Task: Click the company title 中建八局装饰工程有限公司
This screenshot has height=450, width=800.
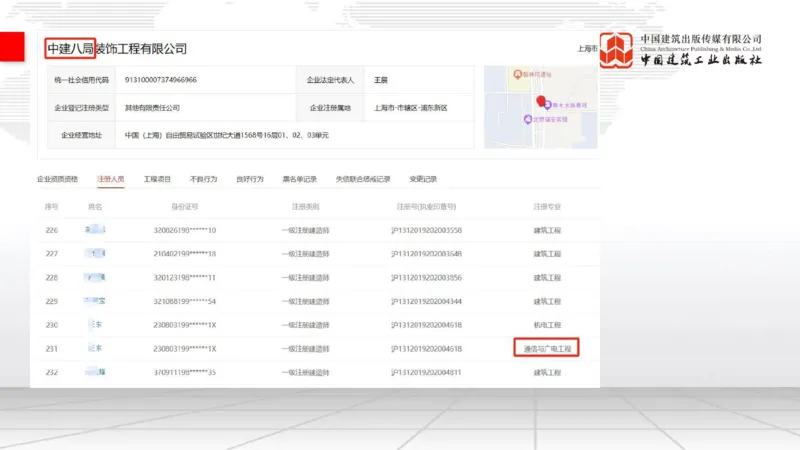Action: [x=117, y=49]
